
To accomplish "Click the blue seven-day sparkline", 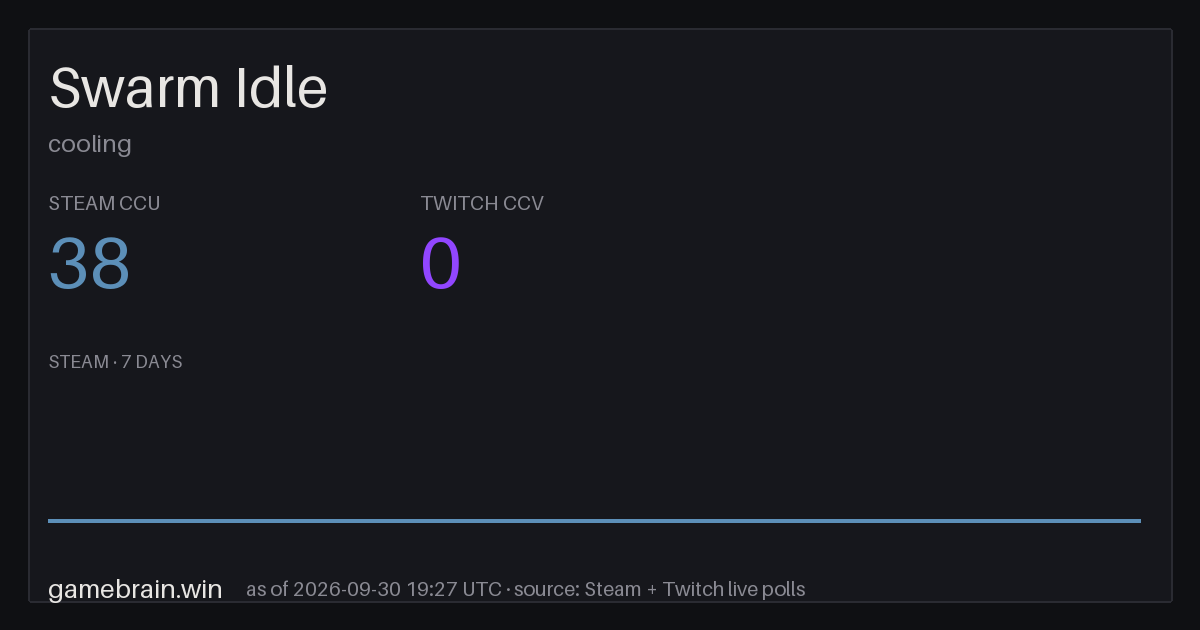I will coord(594,520).
